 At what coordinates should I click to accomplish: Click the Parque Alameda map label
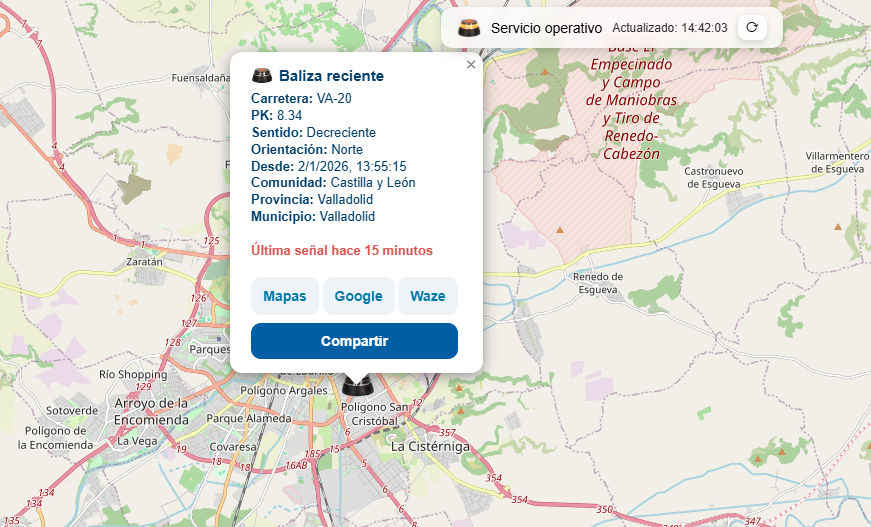(249, 418)
